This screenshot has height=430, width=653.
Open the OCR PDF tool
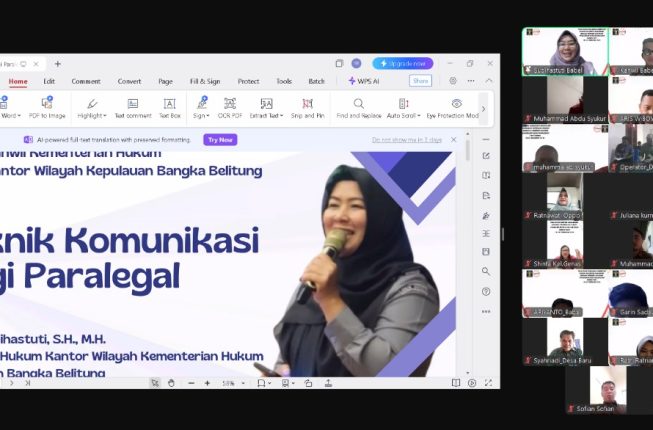(230, 108)
